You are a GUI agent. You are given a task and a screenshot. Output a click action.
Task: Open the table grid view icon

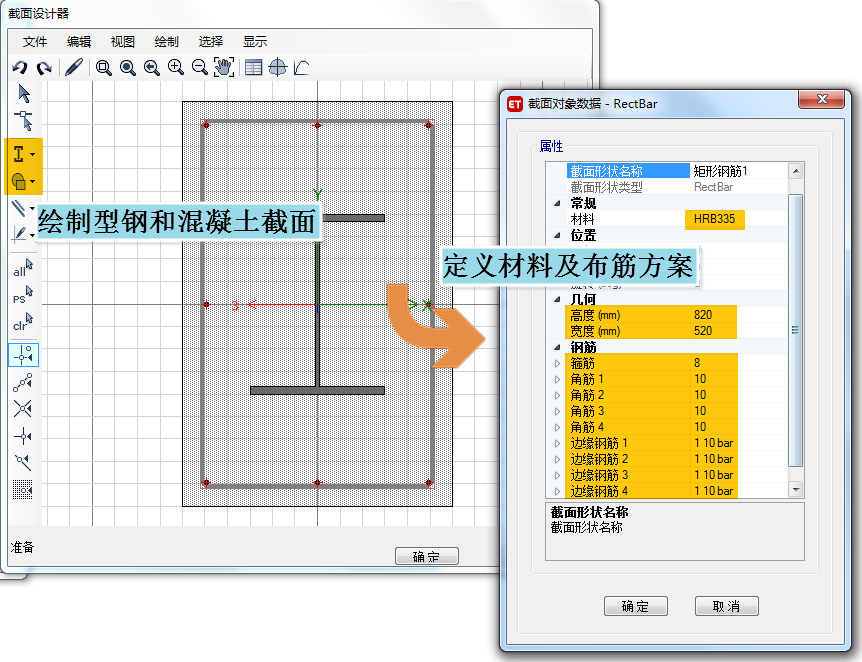(x=254, y=68)
